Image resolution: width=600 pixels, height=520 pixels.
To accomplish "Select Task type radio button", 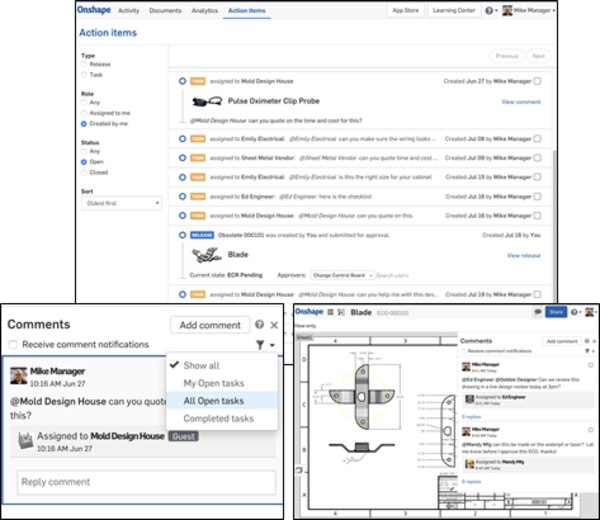I will click(x=84, y=75).
